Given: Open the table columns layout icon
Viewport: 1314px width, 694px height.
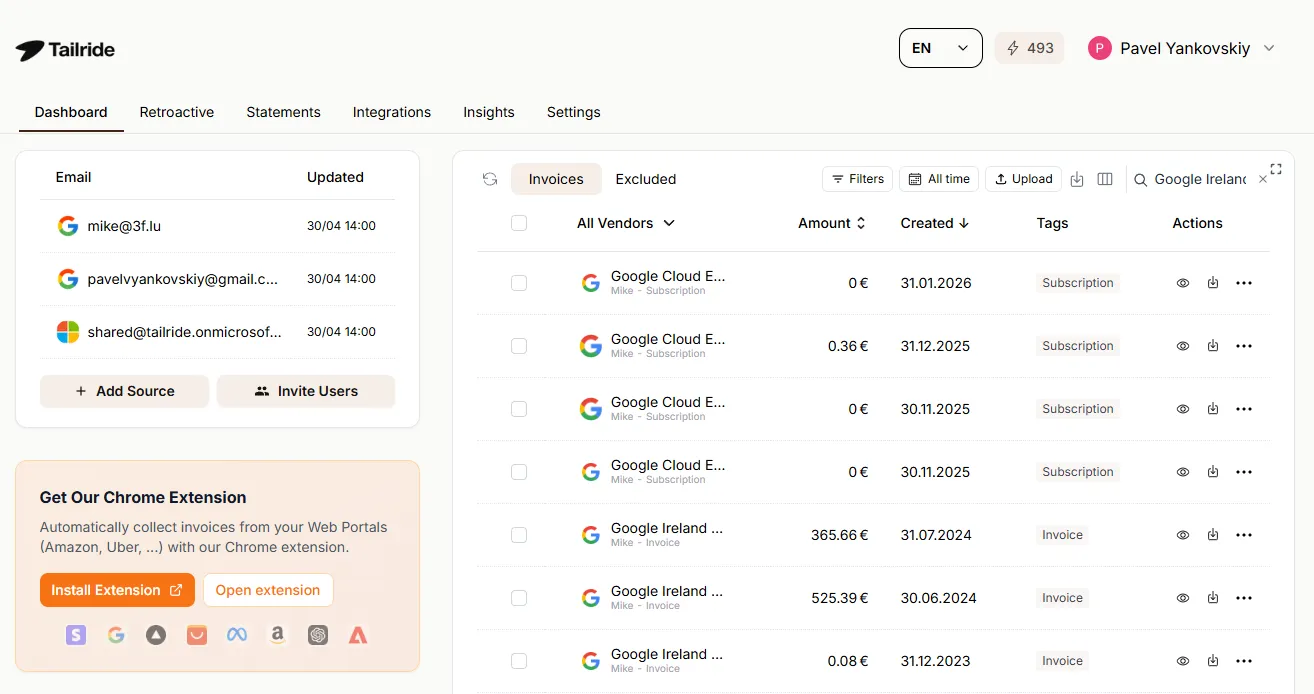Looking at the screenshot, I should 1105,179.
